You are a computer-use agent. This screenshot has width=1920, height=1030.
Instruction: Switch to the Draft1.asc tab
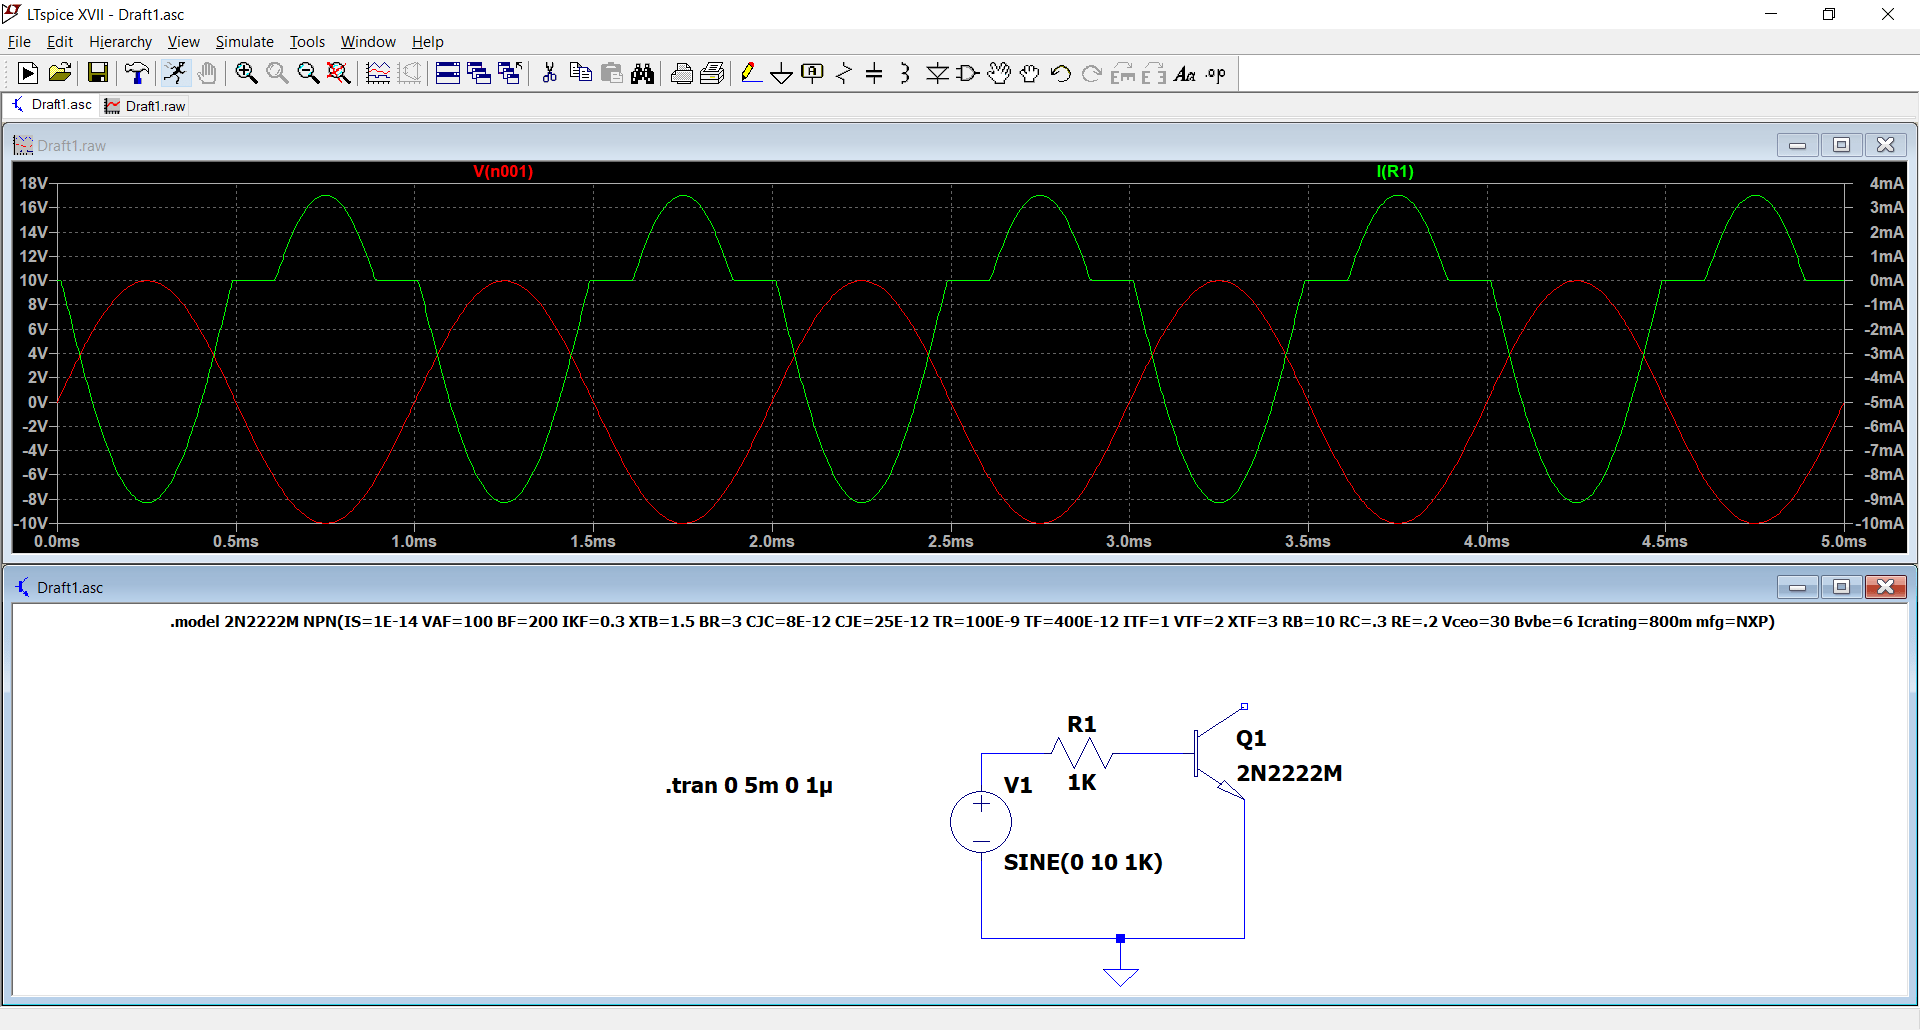(x=52, y=105)
